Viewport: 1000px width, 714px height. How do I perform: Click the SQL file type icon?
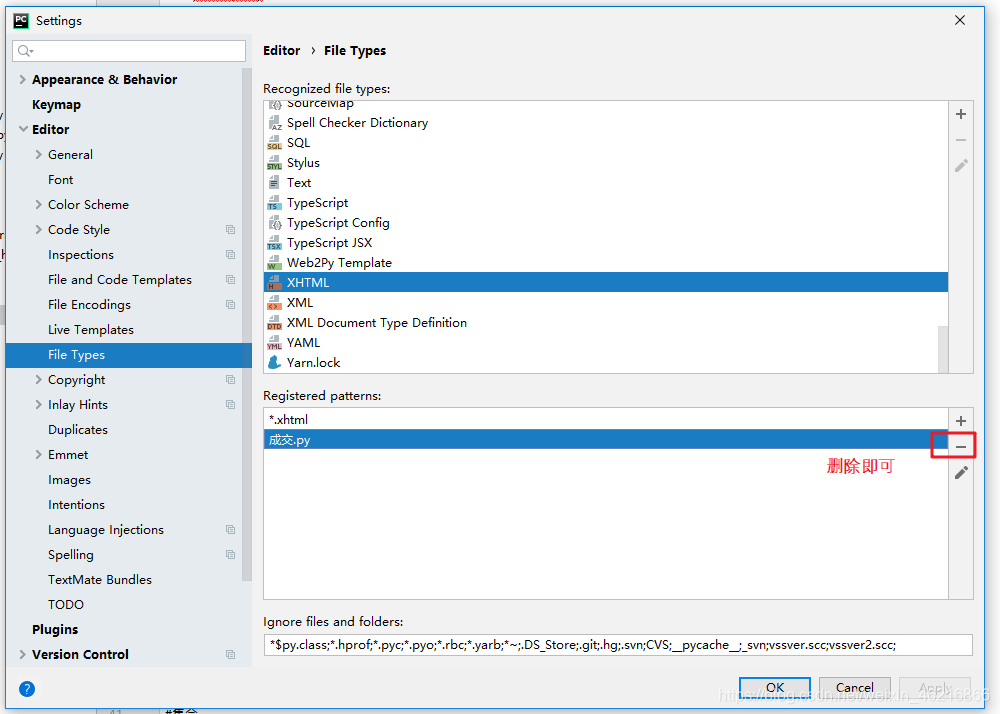274,143
